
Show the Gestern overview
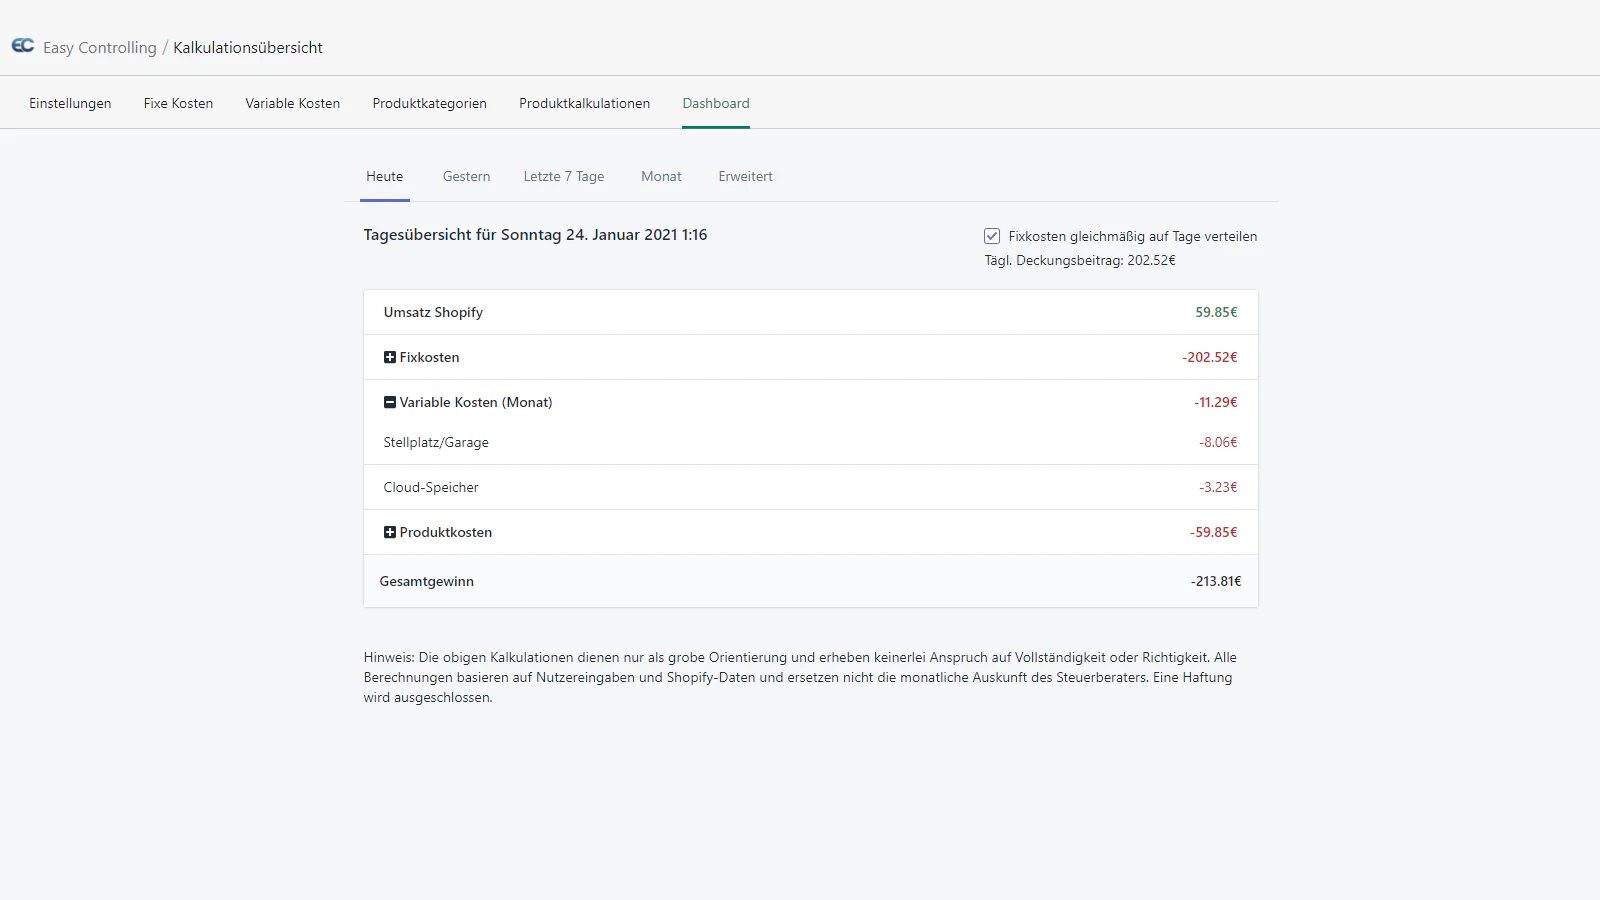click(466, 176)
